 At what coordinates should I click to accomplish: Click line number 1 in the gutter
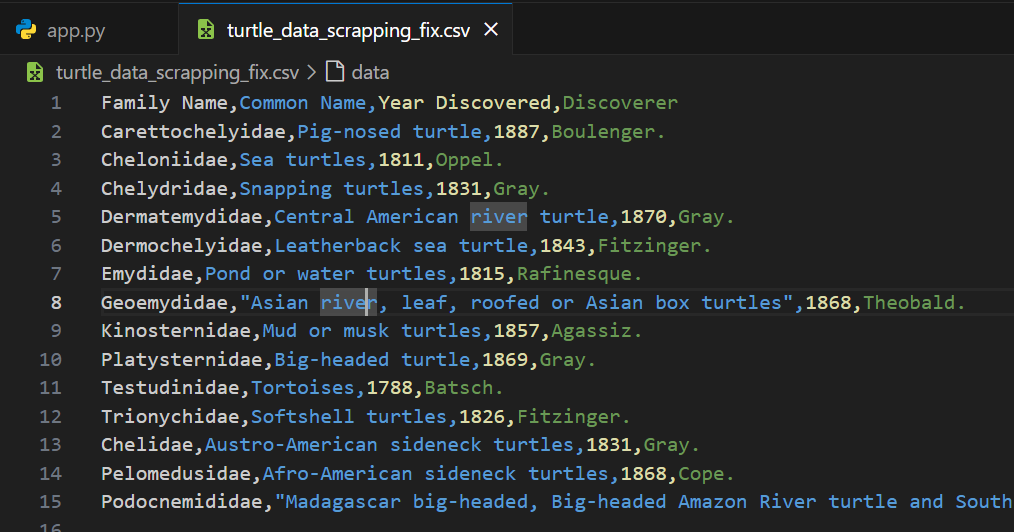tap(56, 103)
